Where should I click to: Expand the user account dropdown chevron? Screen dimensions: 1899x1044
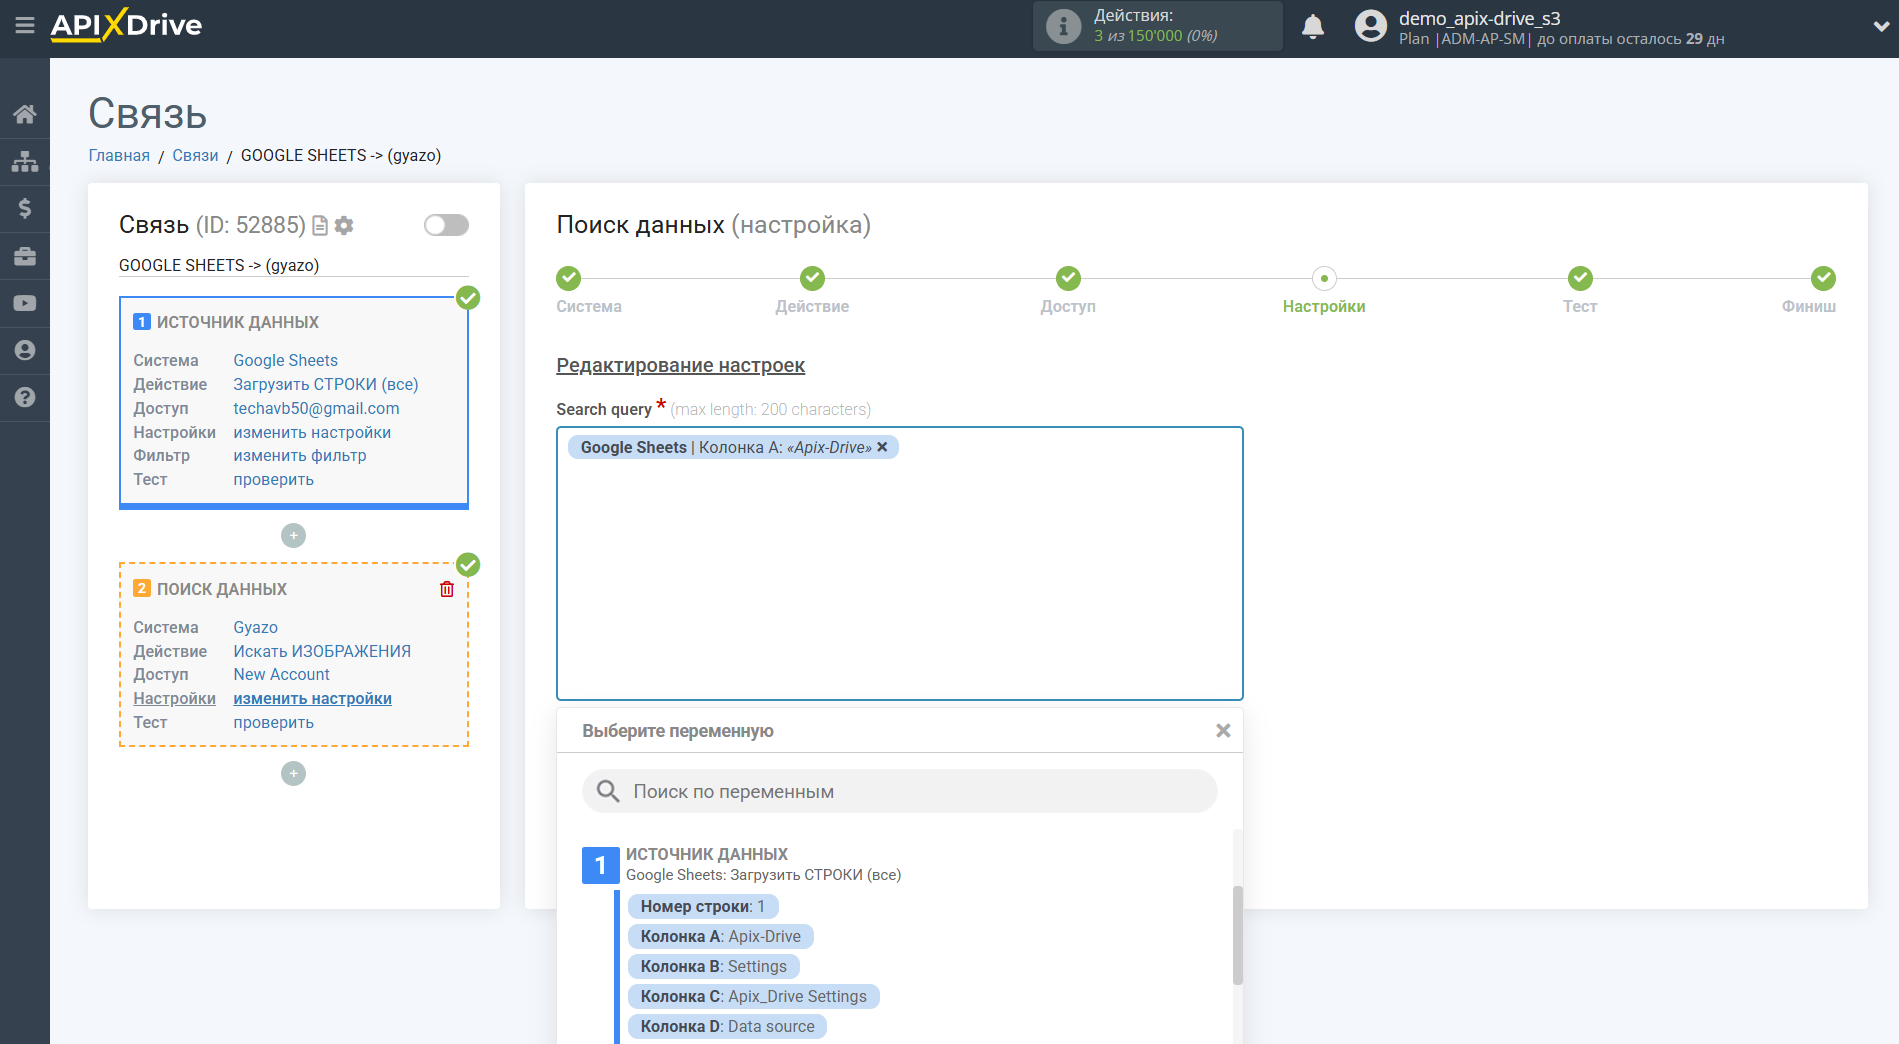click(1880, 27)
